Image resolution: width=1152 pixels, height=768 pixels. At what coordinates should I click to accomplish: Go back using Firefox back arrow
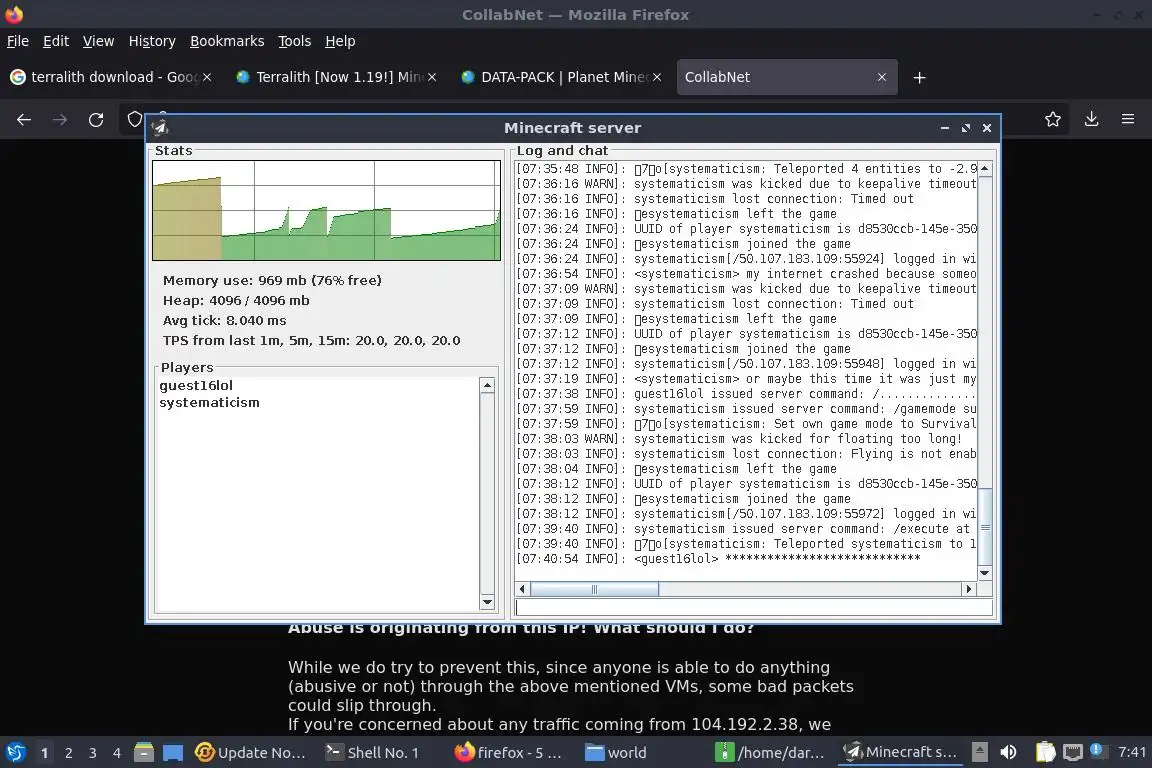click(x=24, y=120)
